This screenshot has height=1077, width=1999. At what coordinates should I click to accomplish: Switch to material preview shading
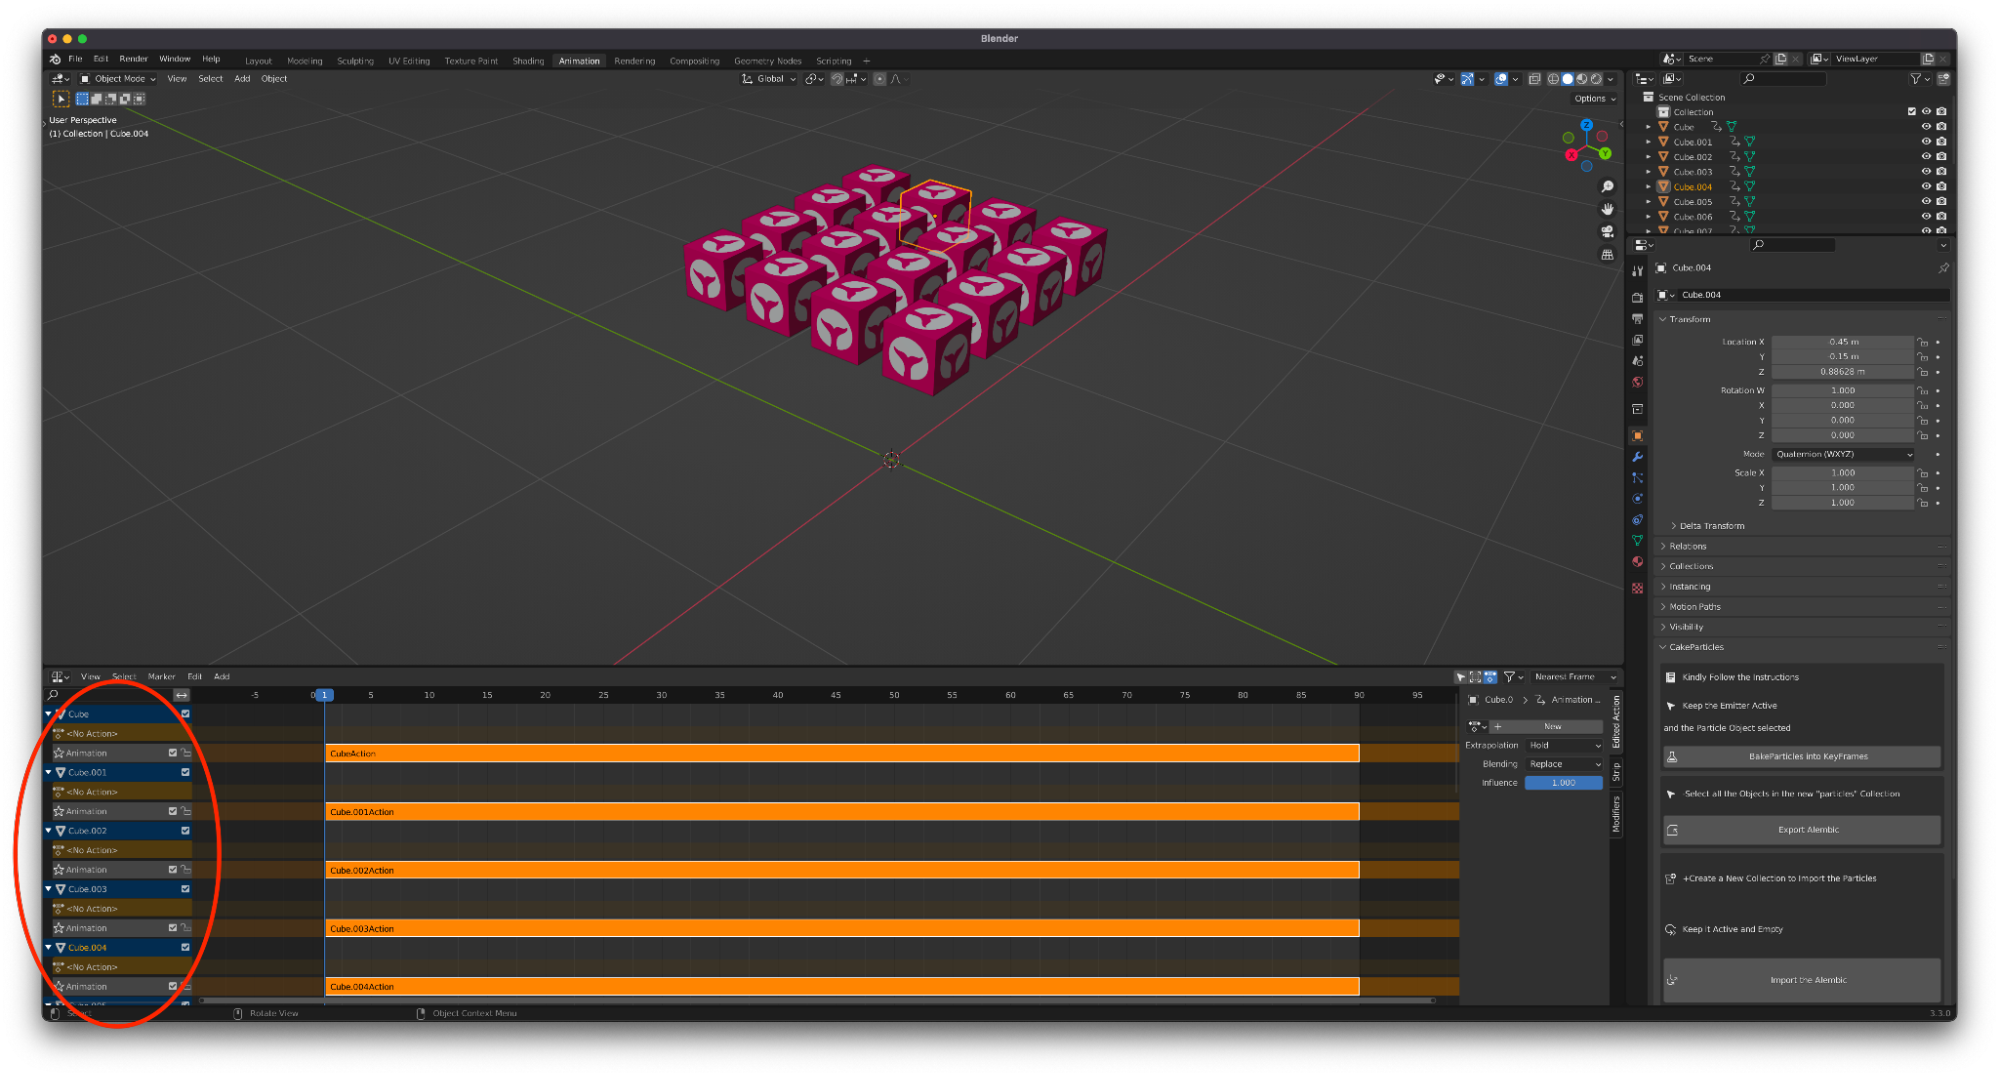coord(1582,79)
